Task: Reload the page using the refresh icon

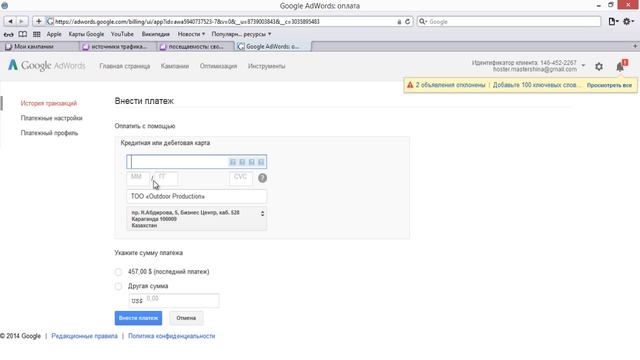Action: click(x=407, y=22)
